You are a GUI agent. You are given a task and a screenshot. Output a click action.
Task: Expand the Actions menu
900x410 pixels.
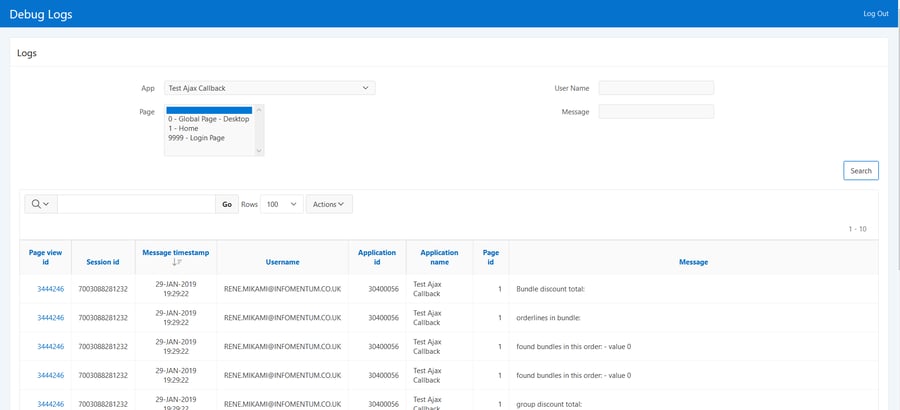click(x=328, y=204)
